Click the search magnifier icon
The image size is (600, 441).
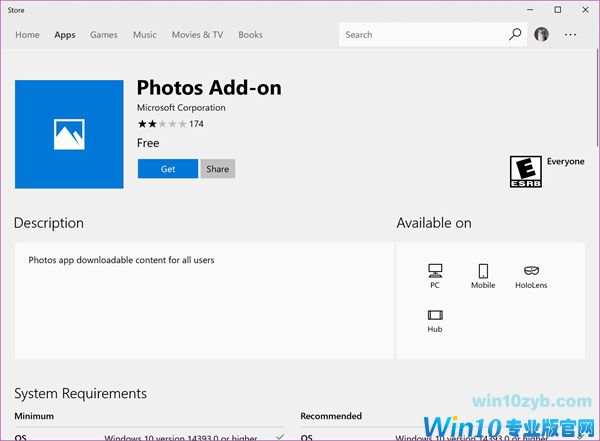tap(515, 35)
